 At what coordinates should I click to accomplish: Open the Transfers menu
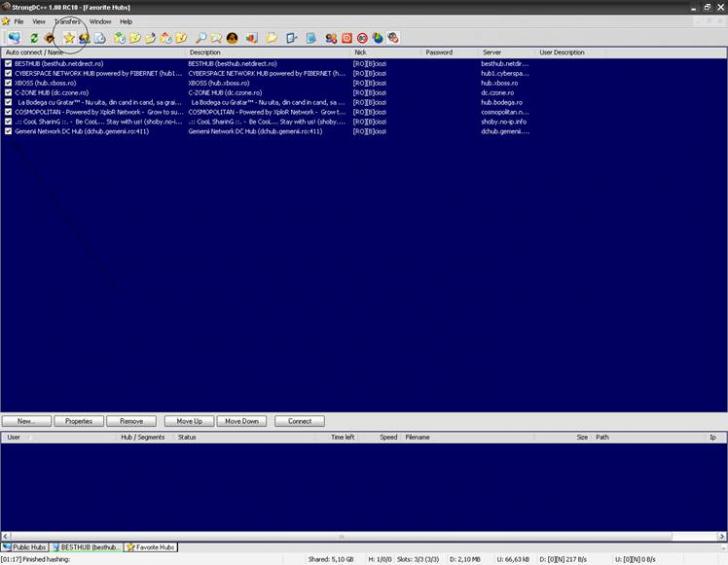tap(68, 21)
